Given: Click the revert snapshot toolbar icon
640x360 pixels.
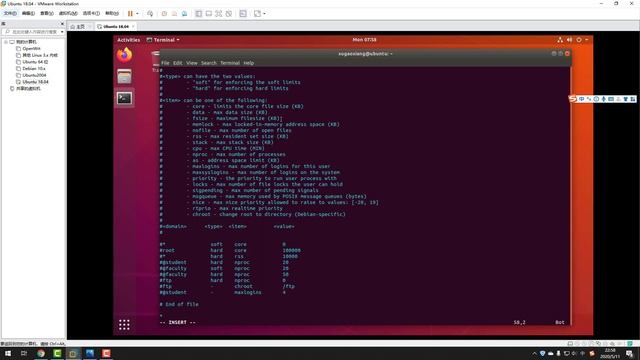Looking at the screenshot, I should pos(174,13).
